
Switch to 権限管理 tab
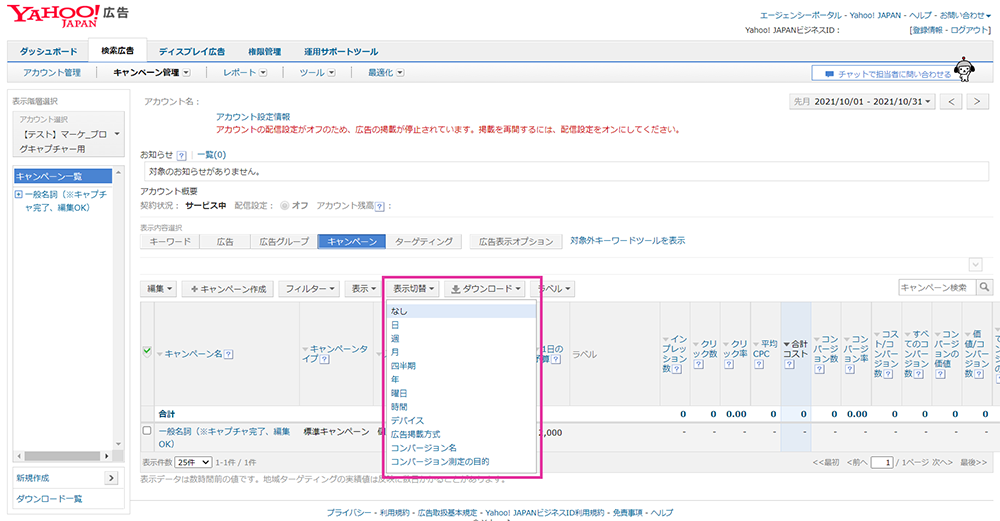pos(264,51)
